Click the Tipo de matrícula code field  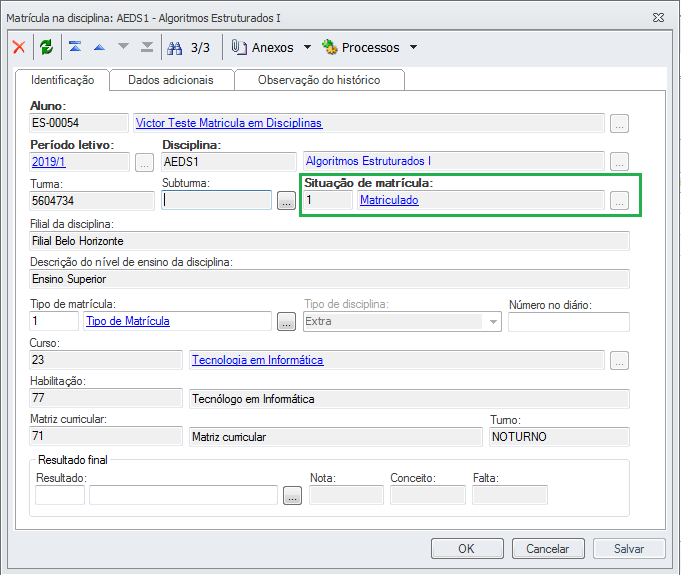coord(54,321)
